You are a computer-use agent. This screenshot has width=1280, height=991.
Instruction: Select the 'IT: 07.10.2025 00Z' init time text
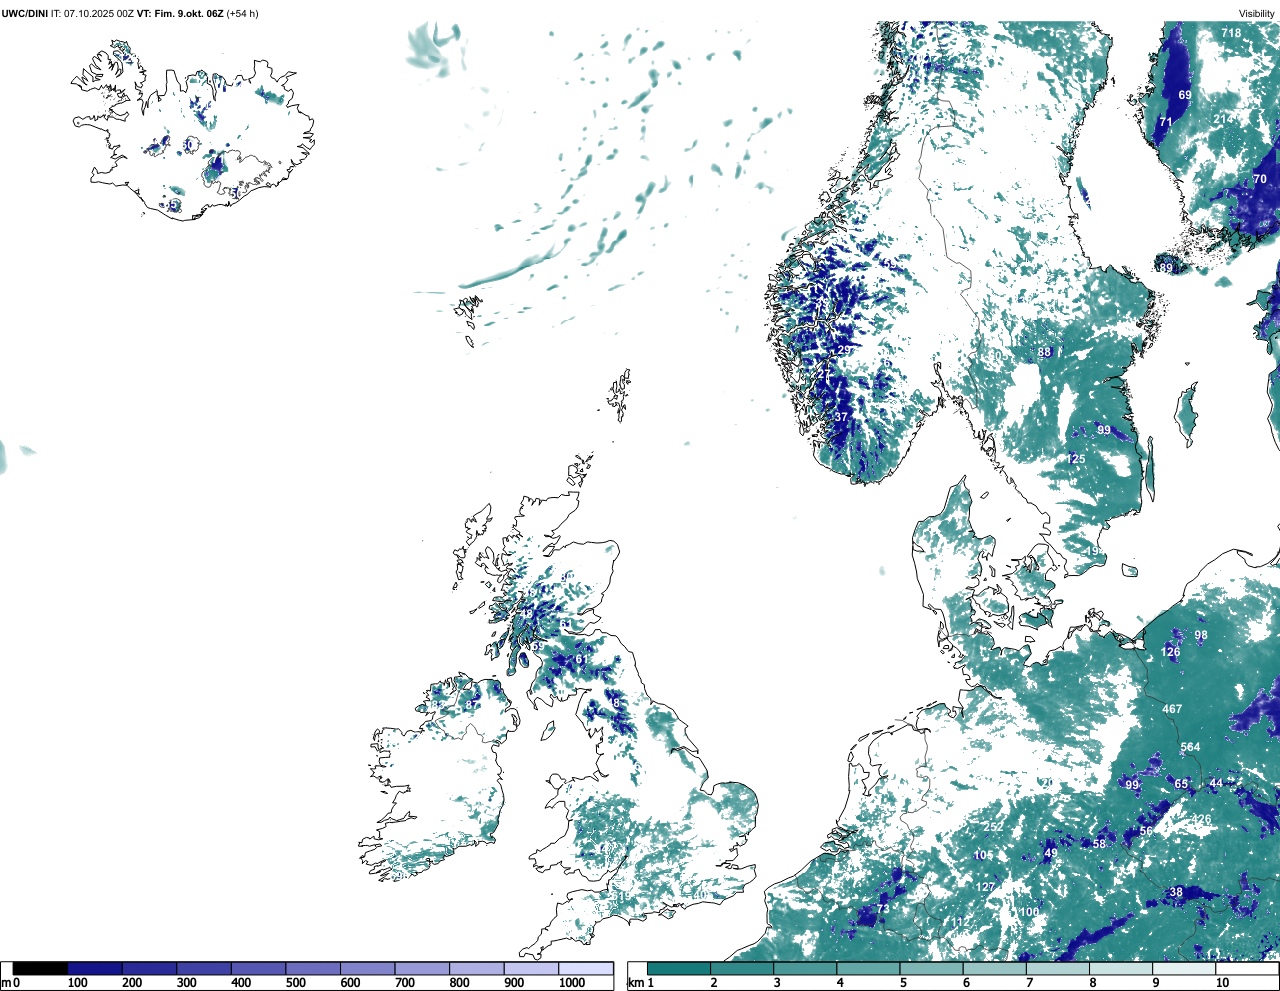pyautogui.click(x=93, y=14)
